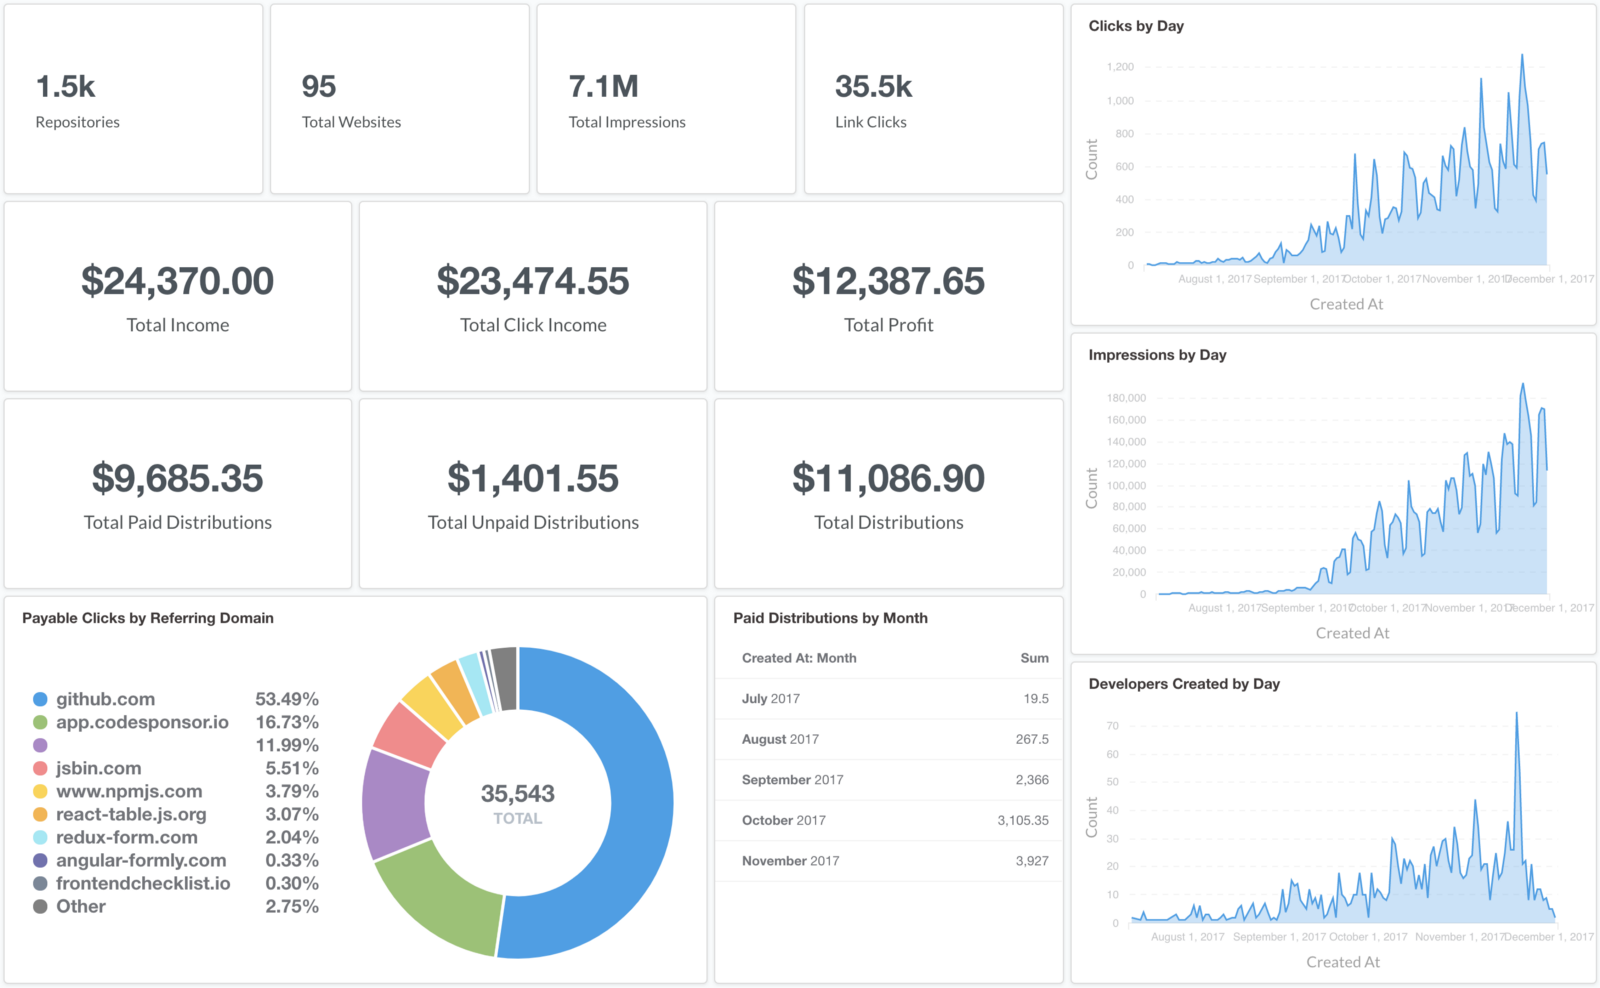Click the github.com legend label

click(x=105, y=699)
